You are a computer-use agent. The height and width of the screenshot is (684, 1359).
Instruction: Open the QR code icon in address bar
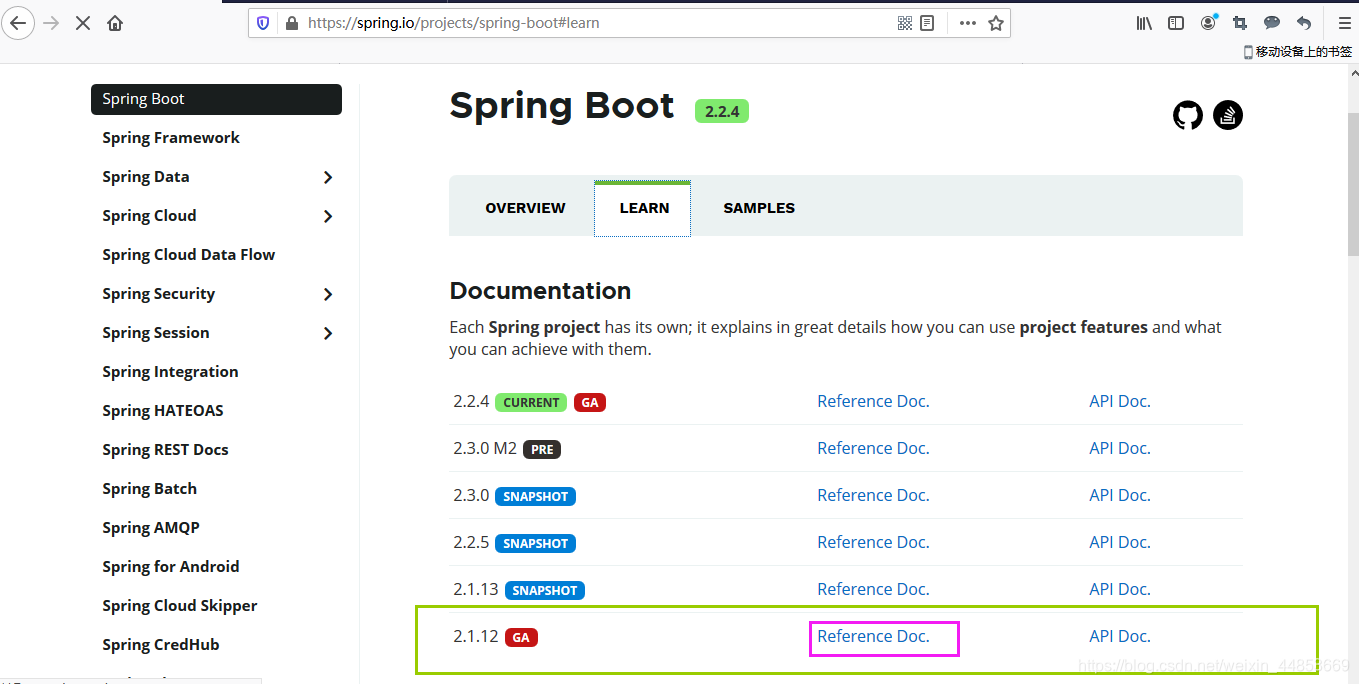[x=905, y=23]
